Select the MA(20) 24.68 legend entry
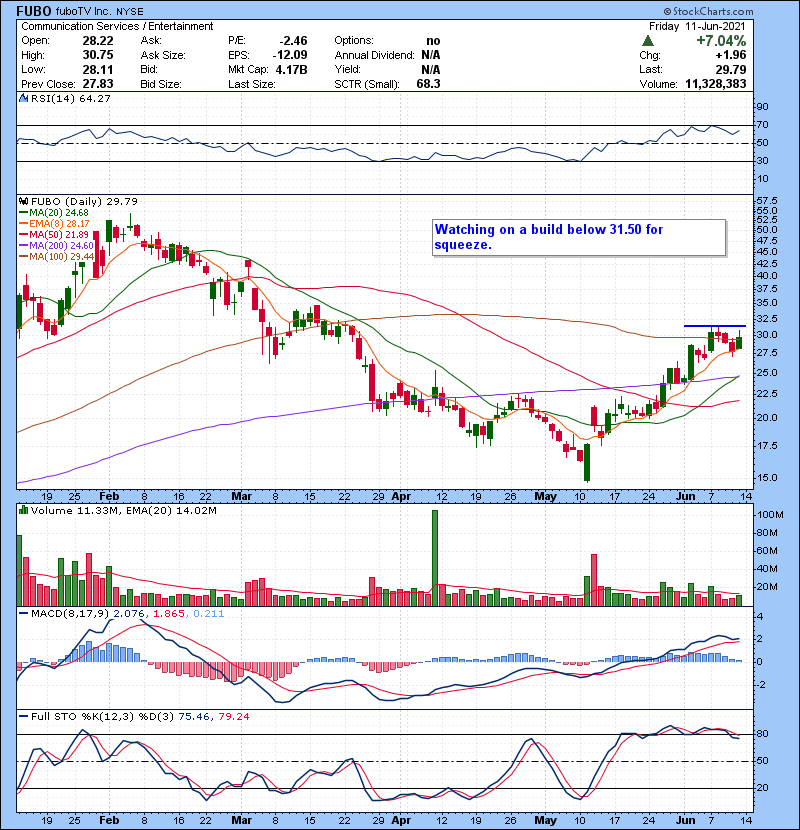The image size is (800, 830). [54, 213]
